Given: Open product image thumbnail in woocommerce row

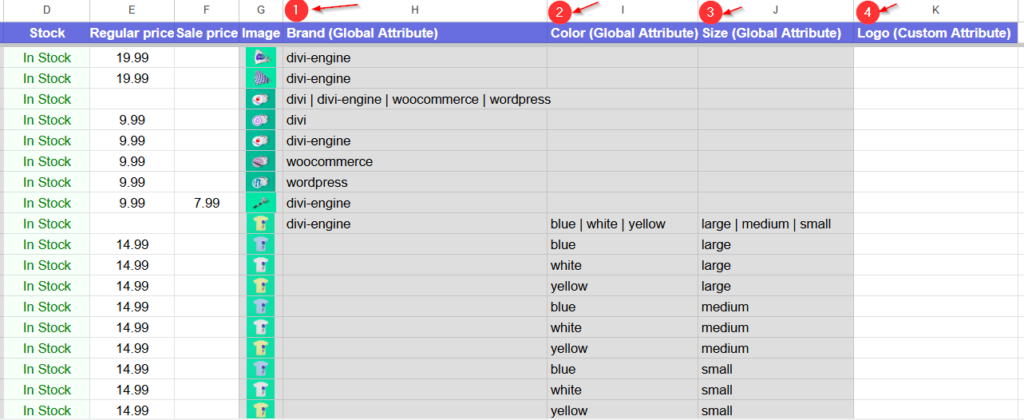Looking at the screenshot, I should (x=261, y=161).
